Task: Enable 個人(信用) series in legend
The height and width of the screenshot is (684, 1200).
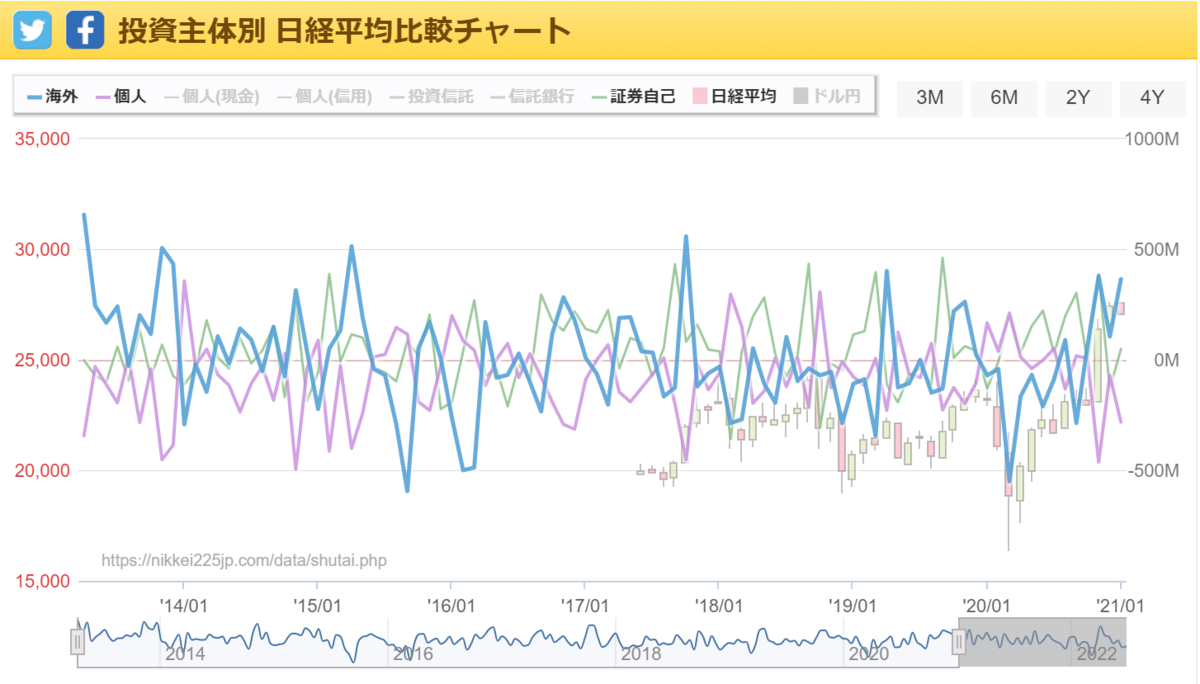Action: [x=324, y=97]
